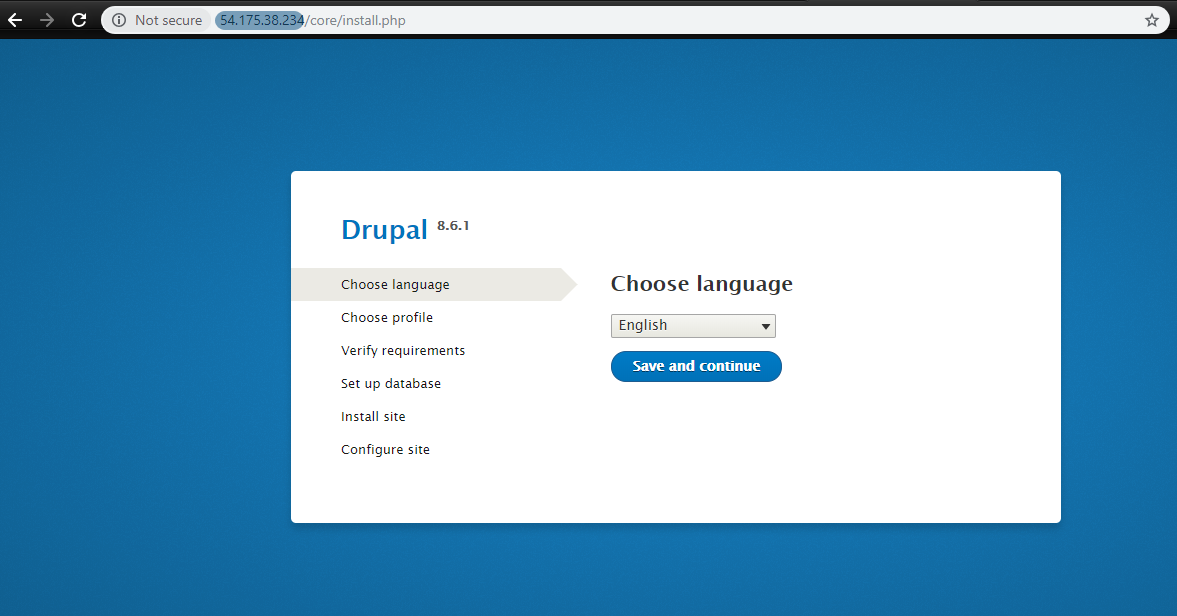This screenshot has width=1177, height=616.
Task: Select the Set up database step
Action: [390, 383]
